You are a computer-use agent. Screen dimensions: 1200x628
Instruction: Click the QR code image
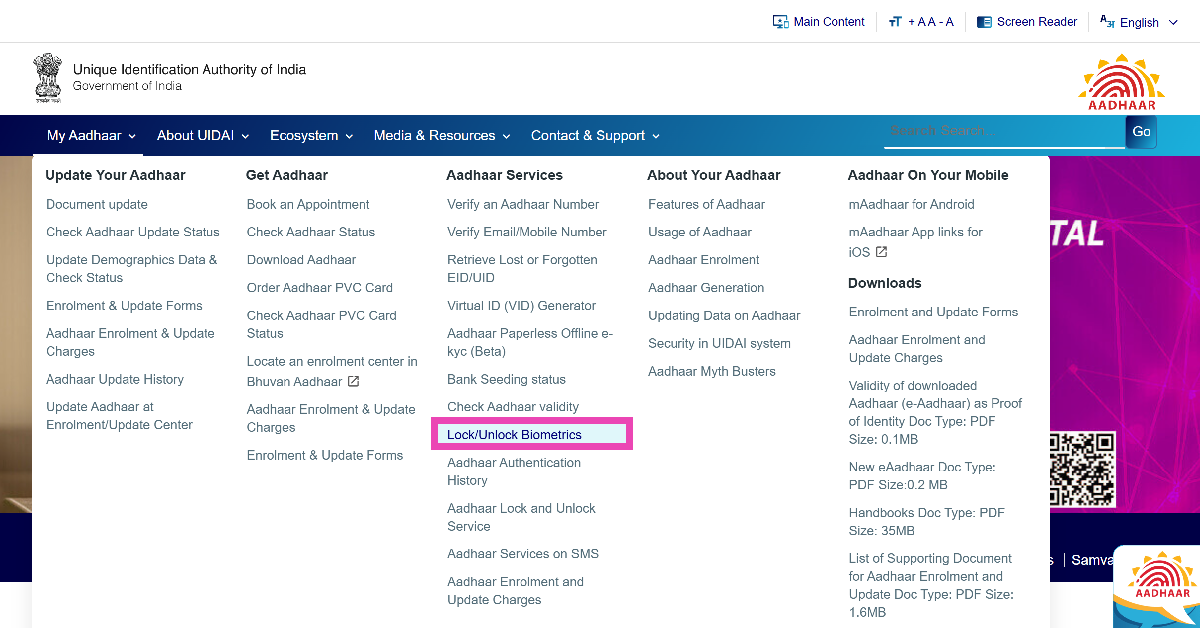click(1081, 469)
